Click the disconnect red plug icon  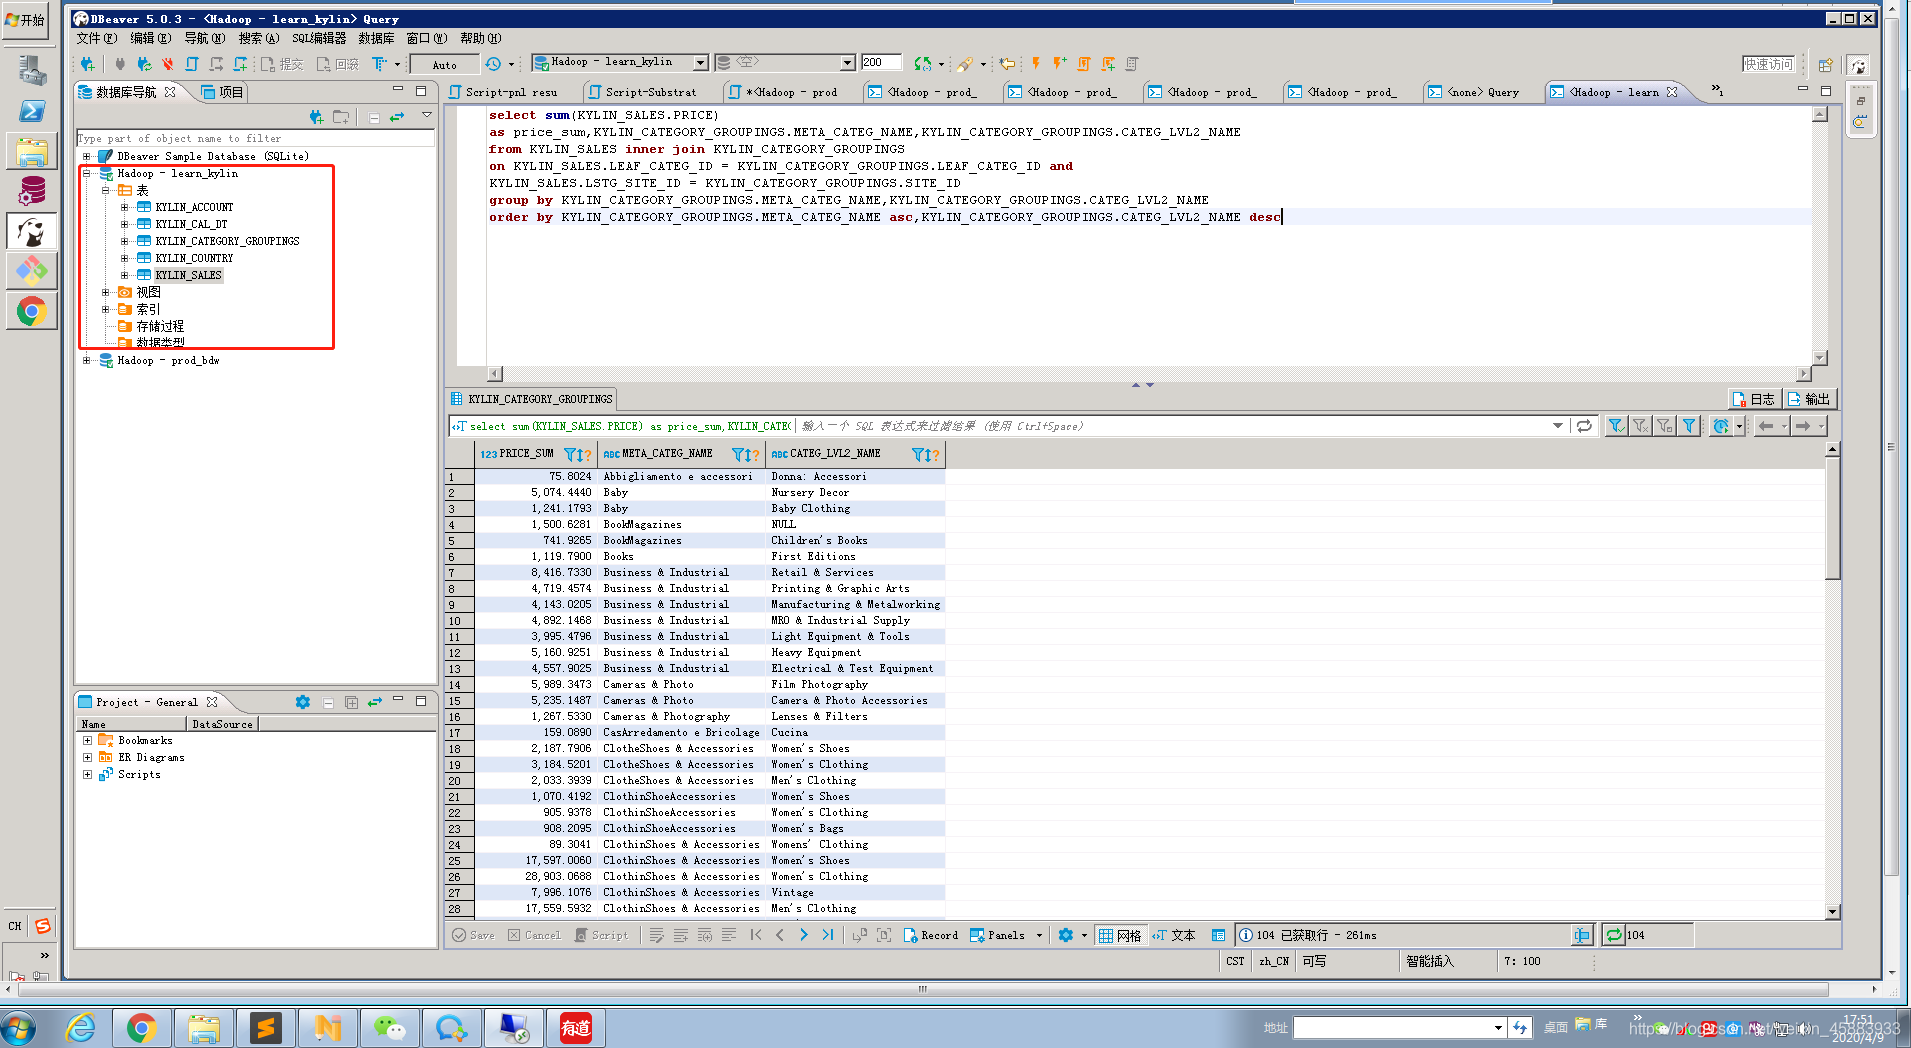pyautogui.click(x=167, y=64)
